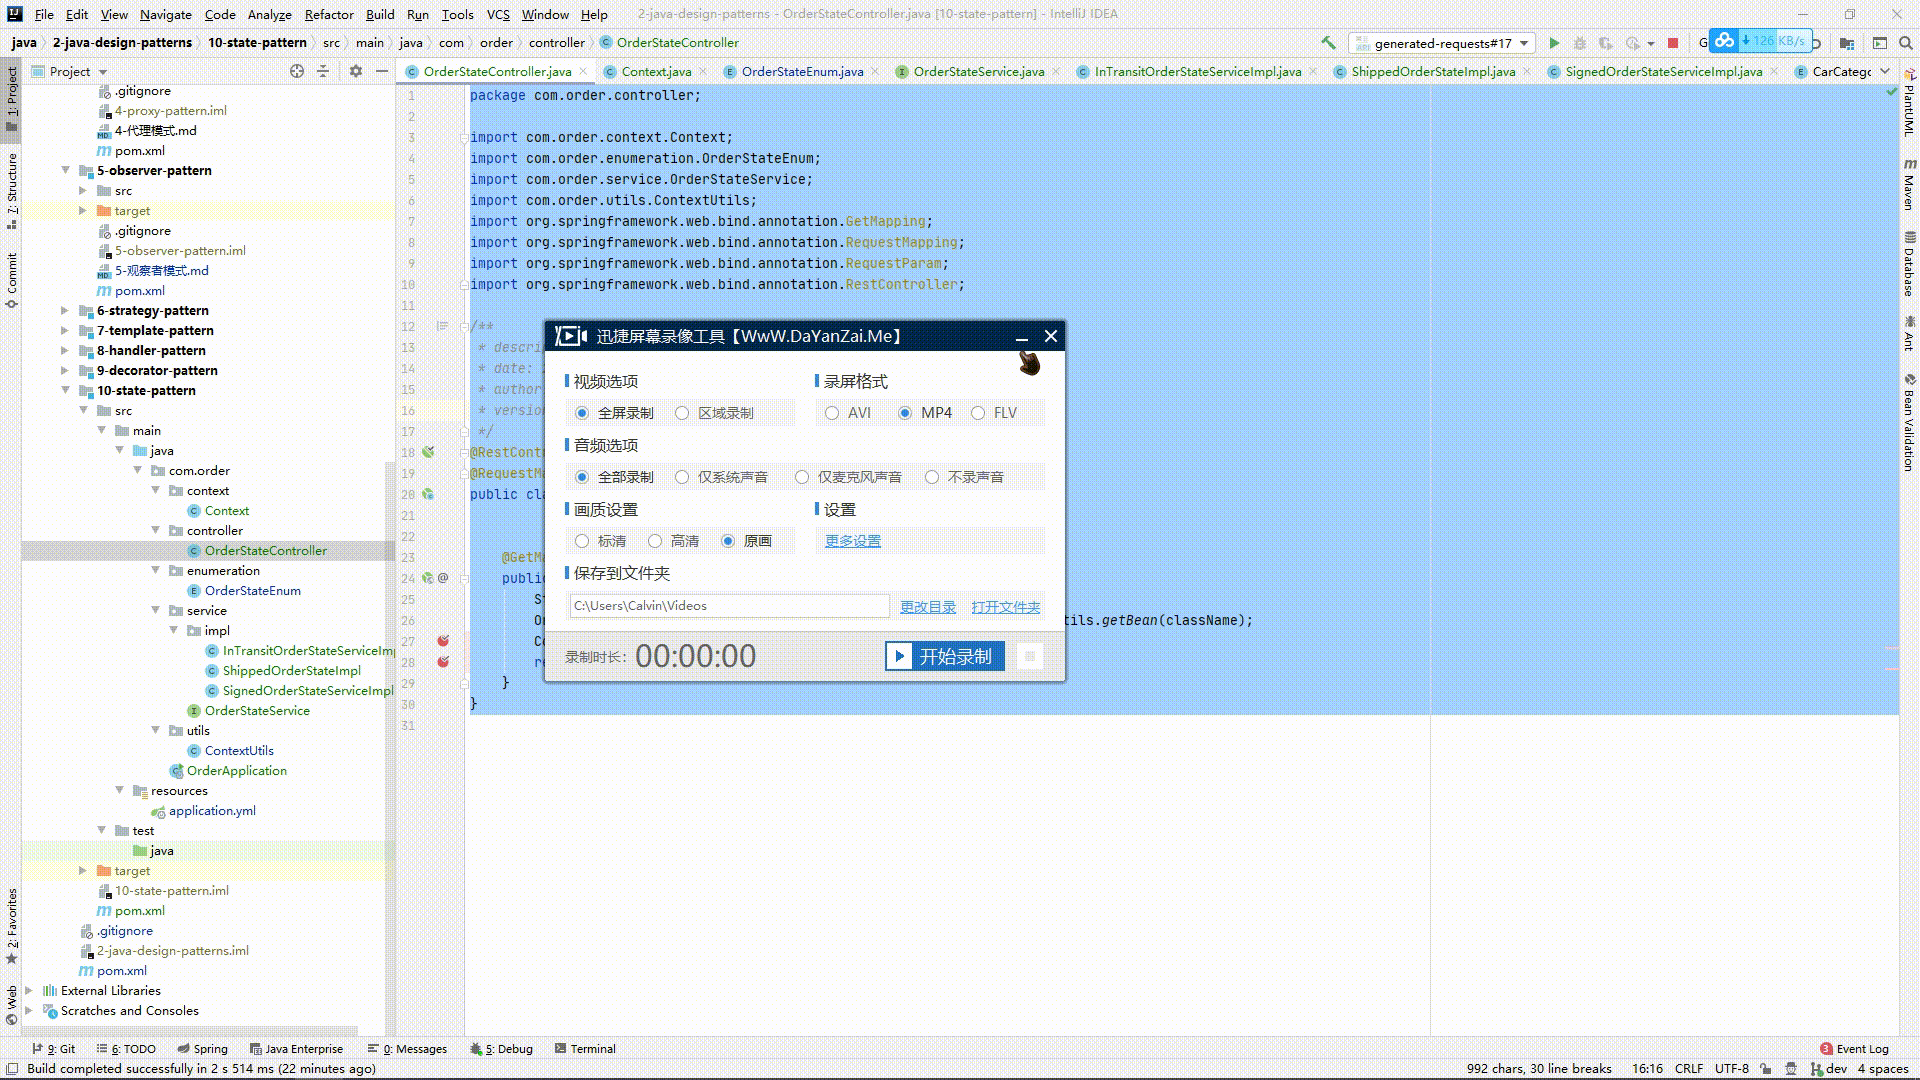This screenshot has height=1080, width=1920.
Task: Click UTF-8 encoding in status bar
Action: 1732,1068
